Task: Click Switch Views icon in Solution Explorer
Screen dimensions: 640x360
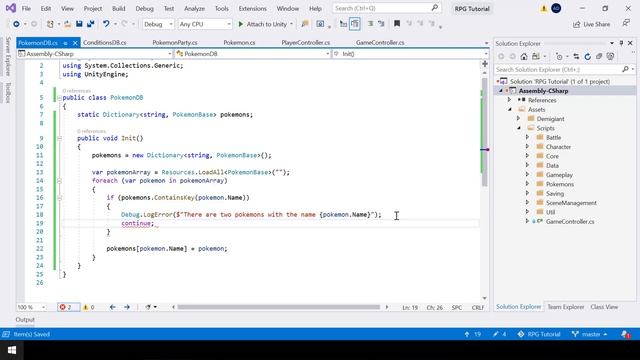Action: click(x=536, y=57)
